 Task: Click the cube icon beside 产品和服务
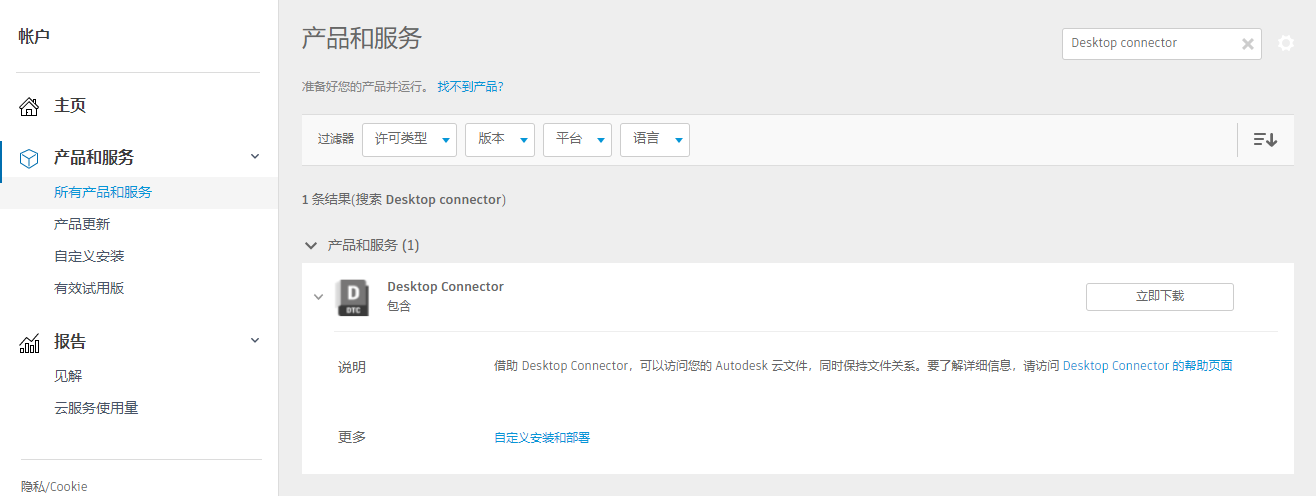pos(29,158)
